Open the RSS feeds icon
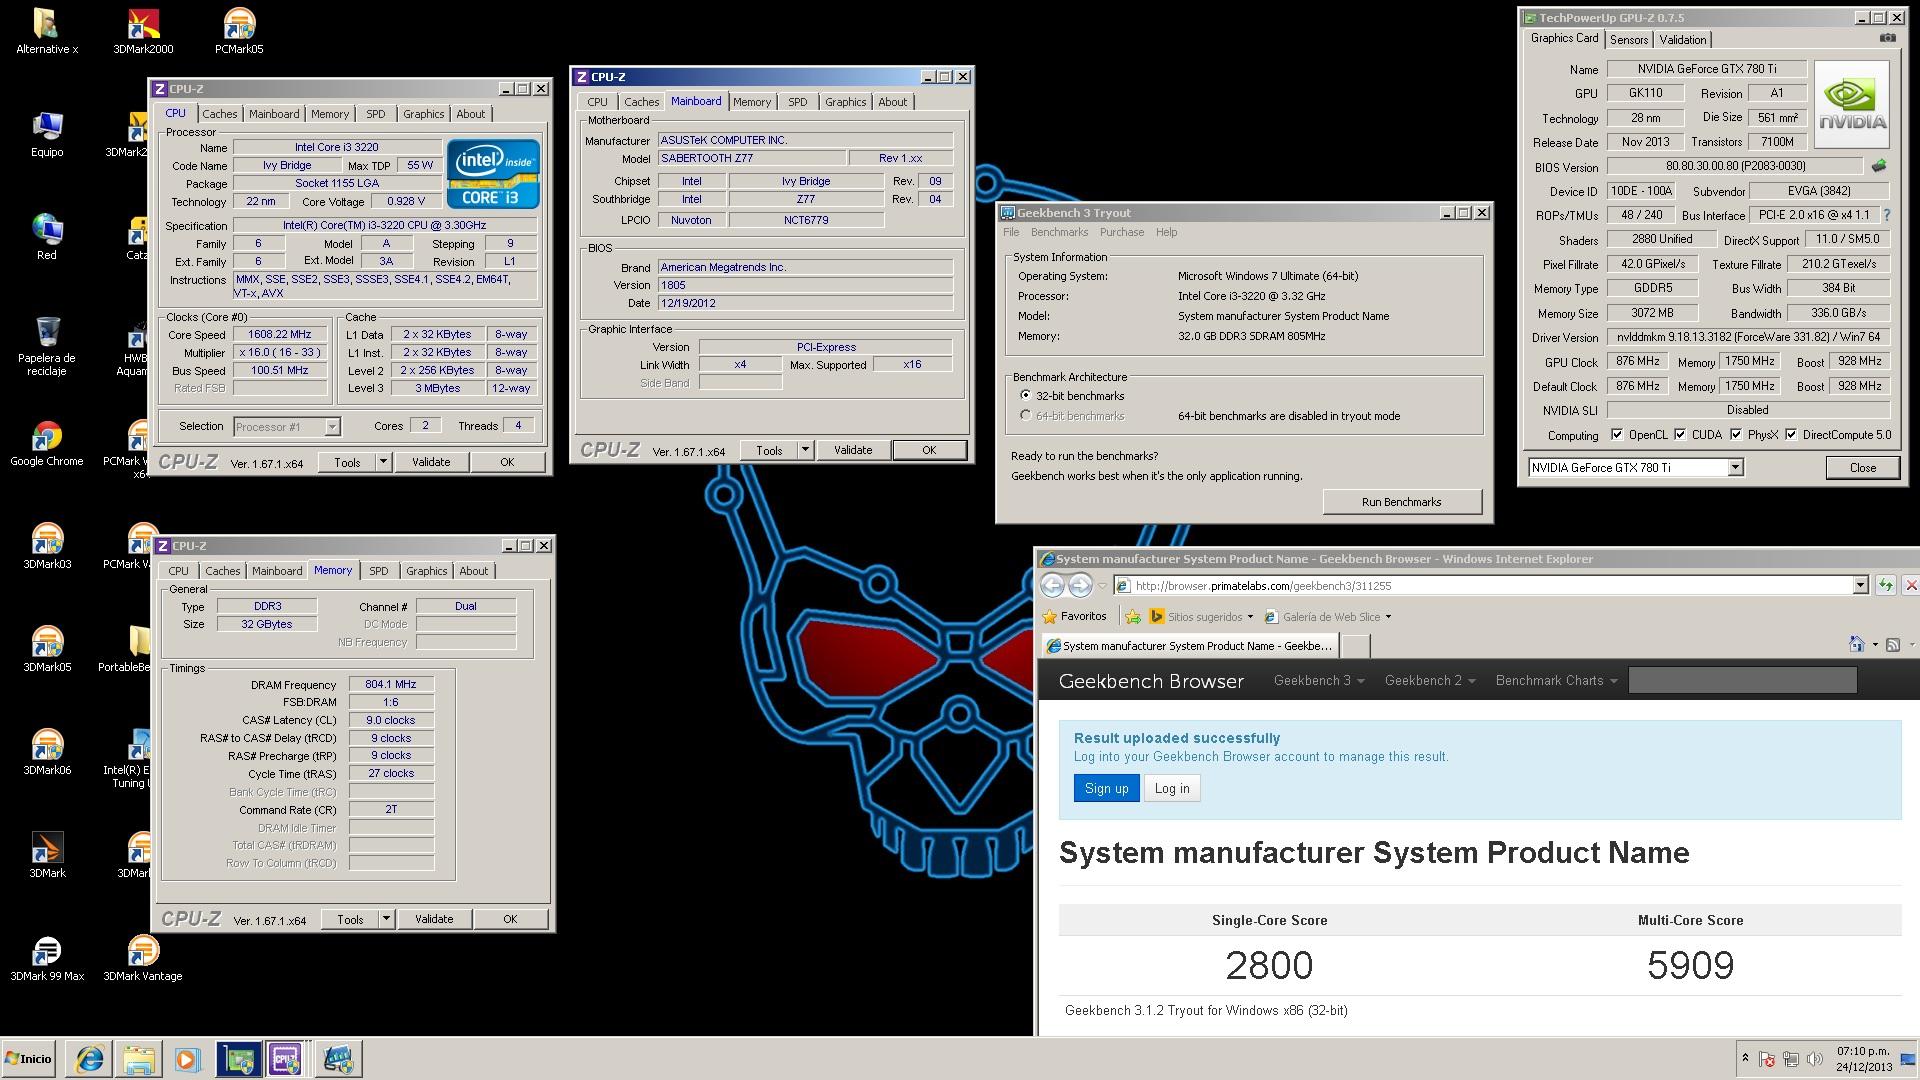Image resolution: width=1920 pixels, height=1080 pixels. [1892, 645]
